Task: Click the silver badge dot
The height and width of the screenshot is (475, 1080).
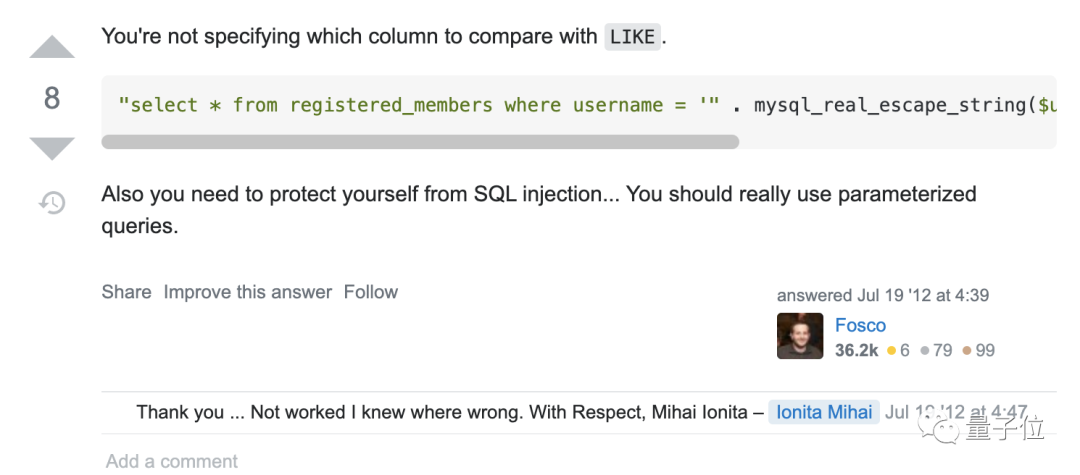Action: click(x=925, y=350)
